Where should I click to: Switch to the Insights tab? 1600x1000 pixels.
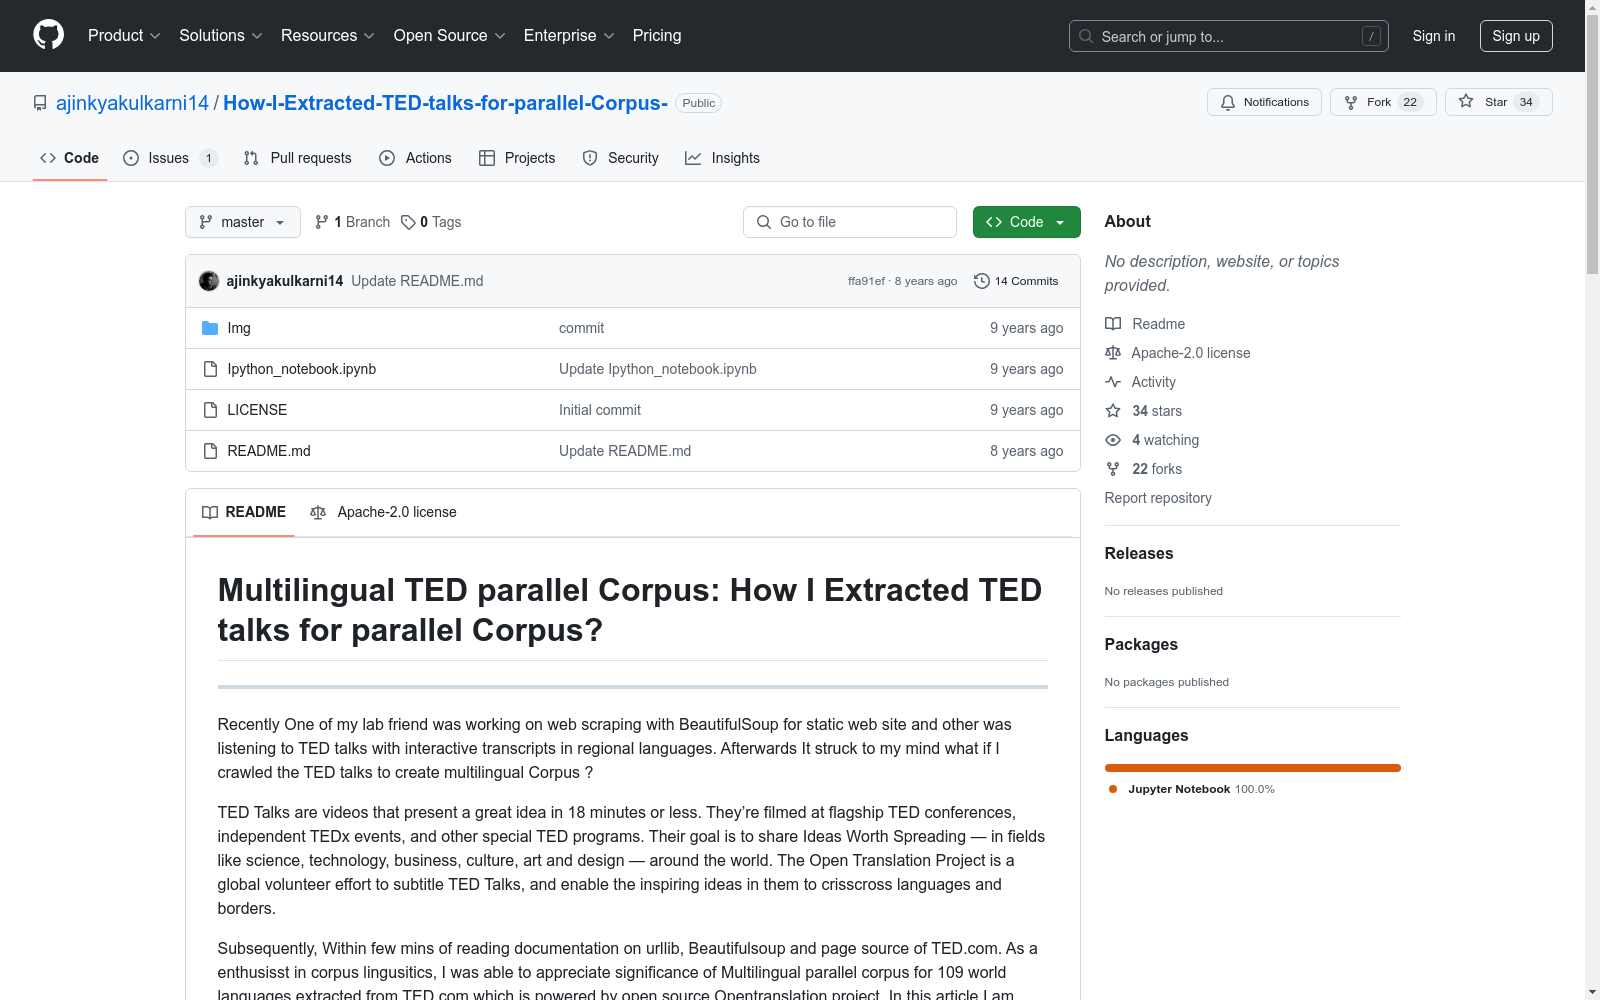pos(722,158)
